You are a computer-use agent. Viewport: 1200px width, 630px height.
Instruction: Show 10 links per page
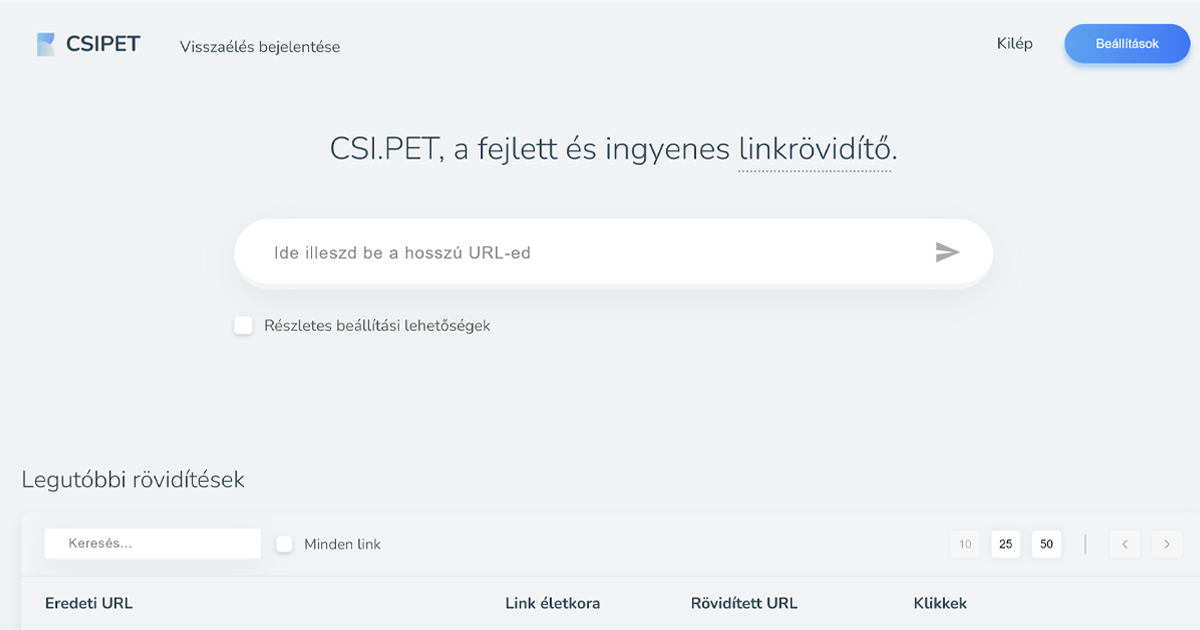pyautogui.click(x=965, y=544)
